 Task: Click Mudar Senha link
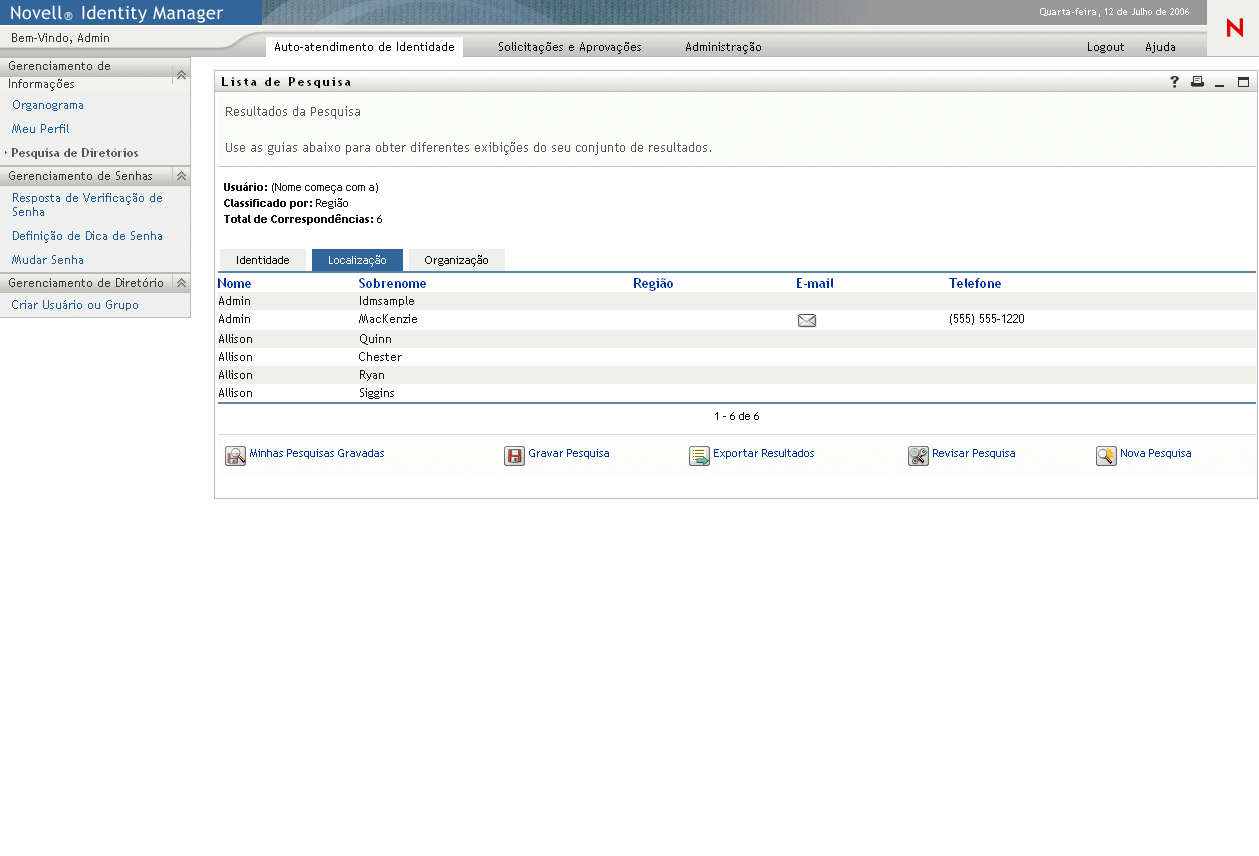(48, 260)
